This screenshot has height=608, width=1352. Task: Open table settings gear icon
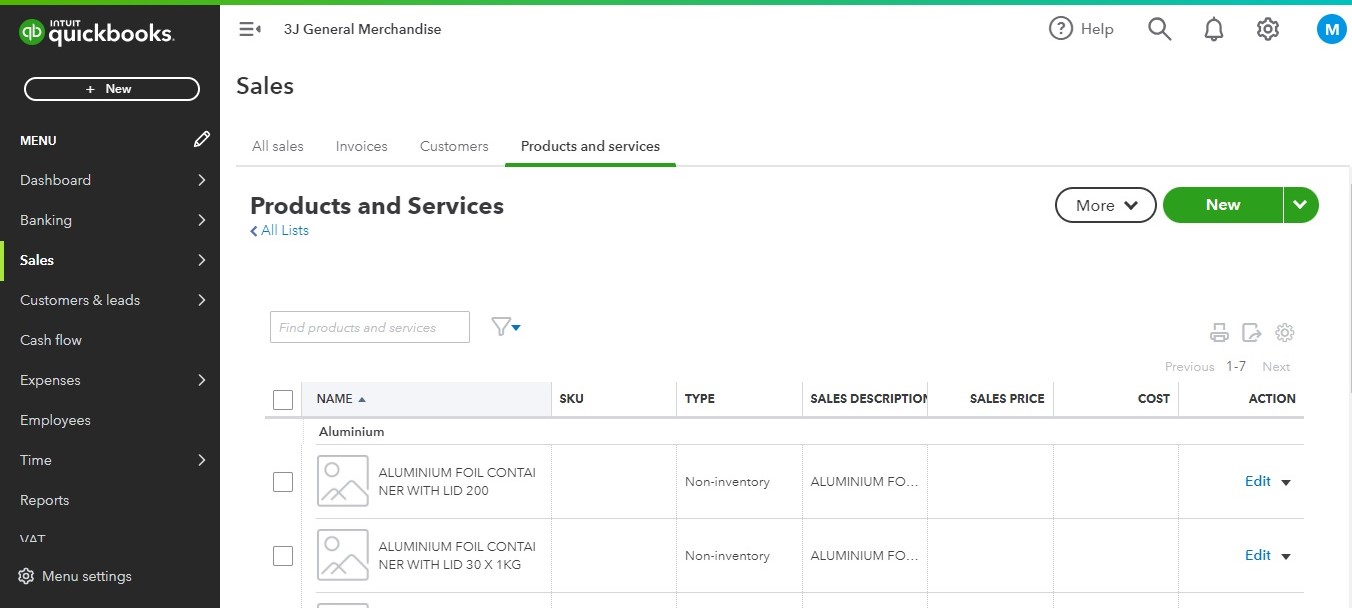pos(1285,333)
